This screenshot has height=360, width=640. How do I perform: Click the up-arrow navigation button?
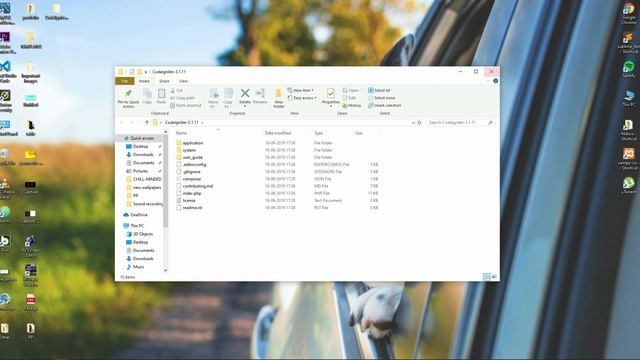click(x=147, y=122)
